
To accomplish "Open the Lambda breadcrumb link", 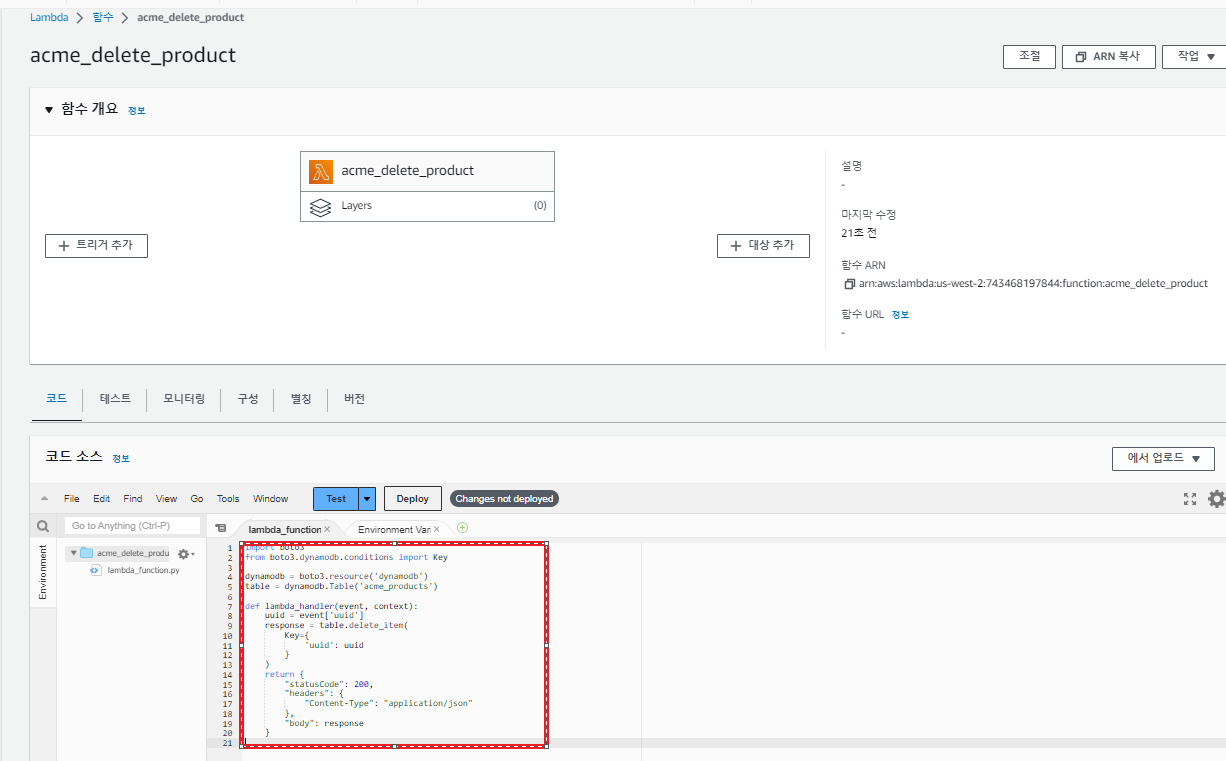I will (49, 17).
